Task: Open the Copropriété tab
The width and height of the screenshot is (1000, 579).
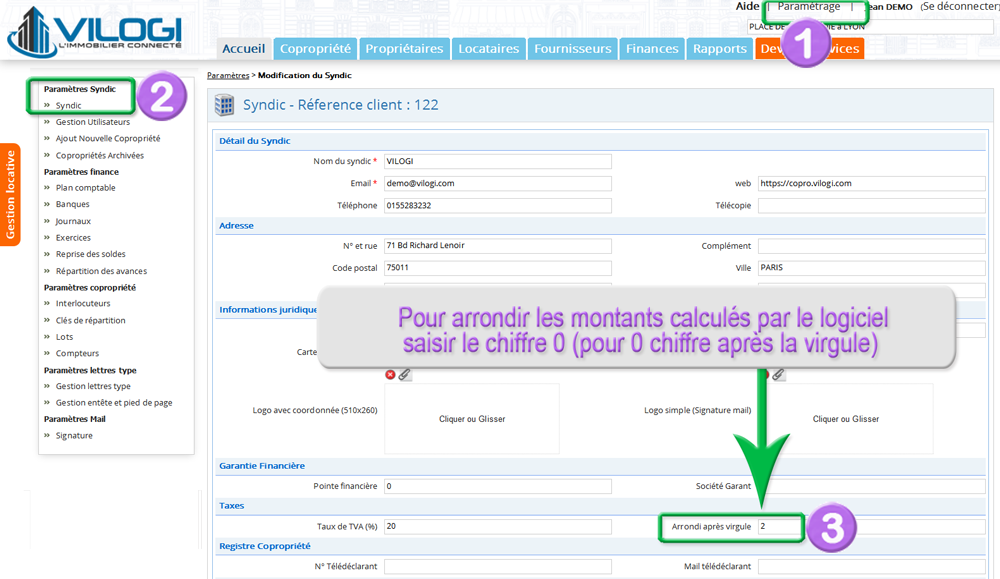Action: coord(315,48)
